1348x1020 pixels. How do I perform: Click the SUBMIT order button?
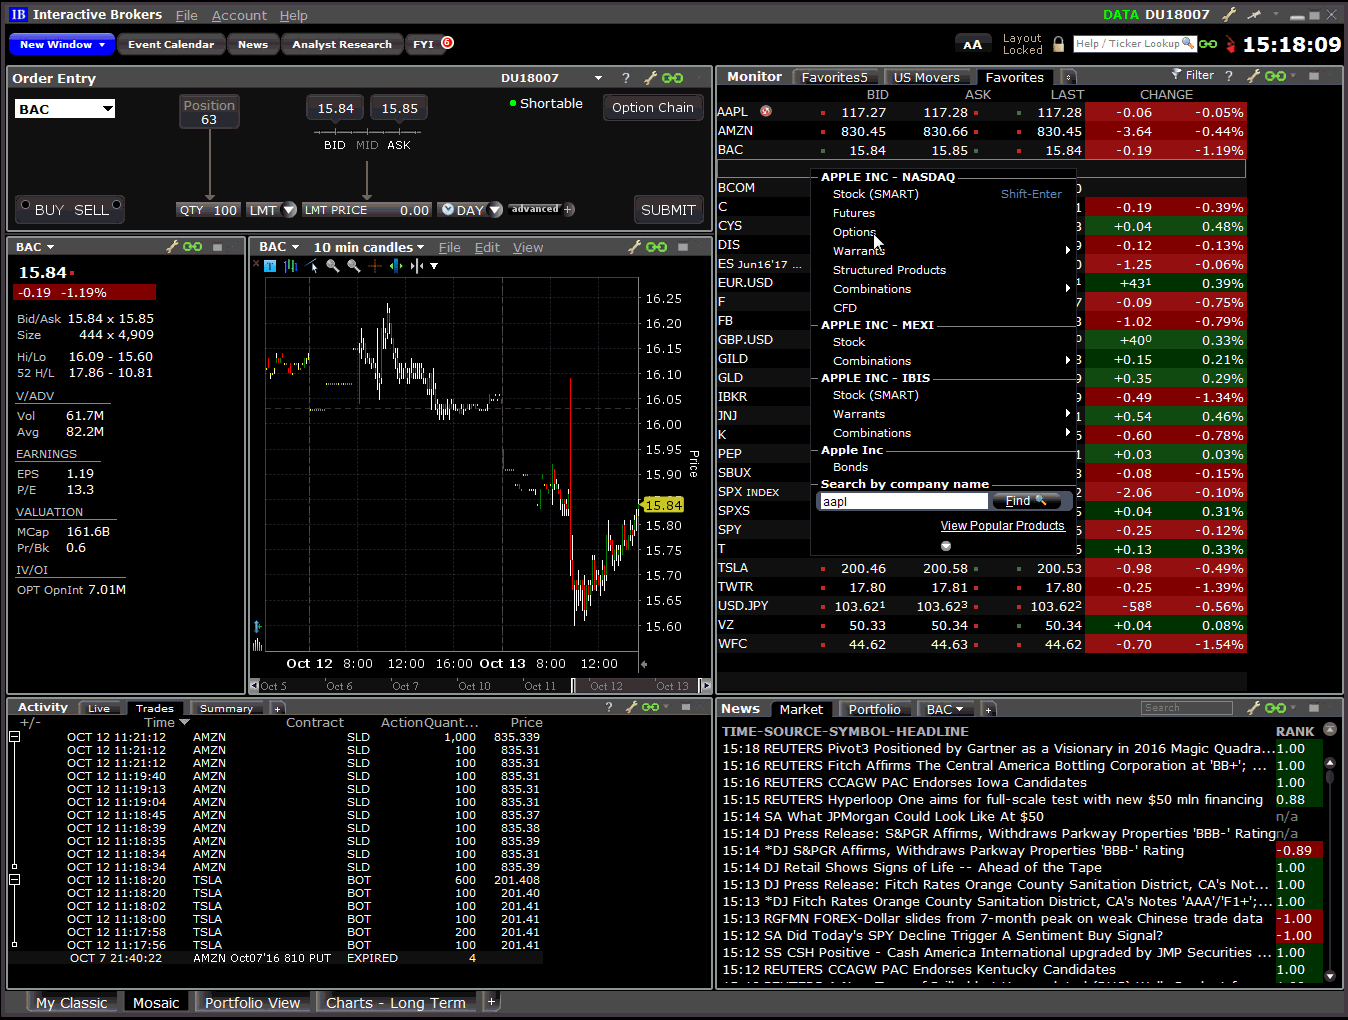coord(668,210)
